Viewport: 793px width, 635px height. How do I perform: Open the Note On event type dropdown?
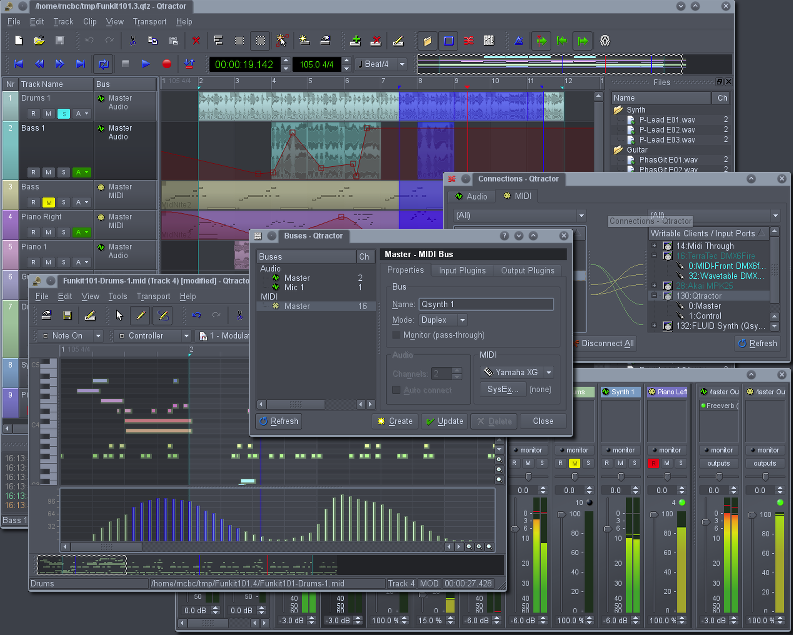pyautogui.click(x=69, y=336)
